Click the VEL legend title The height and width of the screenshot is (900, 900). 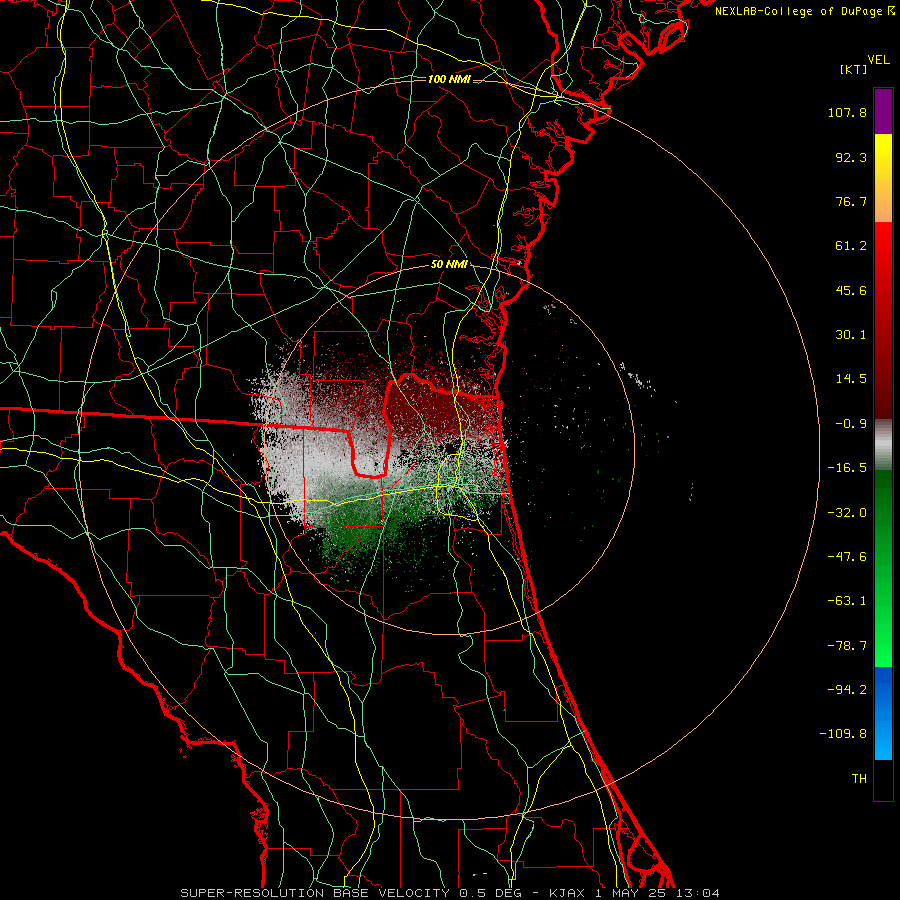pyautogui.click(x=878, y=60)
